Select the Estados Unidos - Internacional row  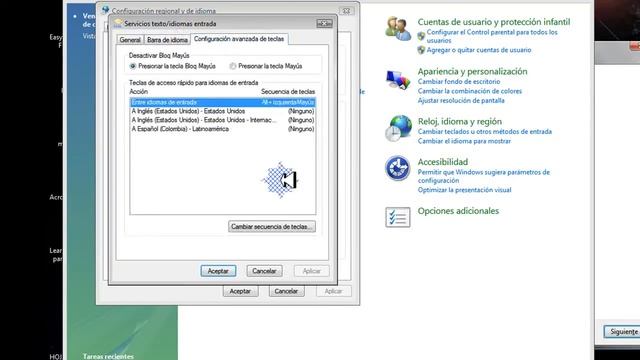(x=222, y=120)
